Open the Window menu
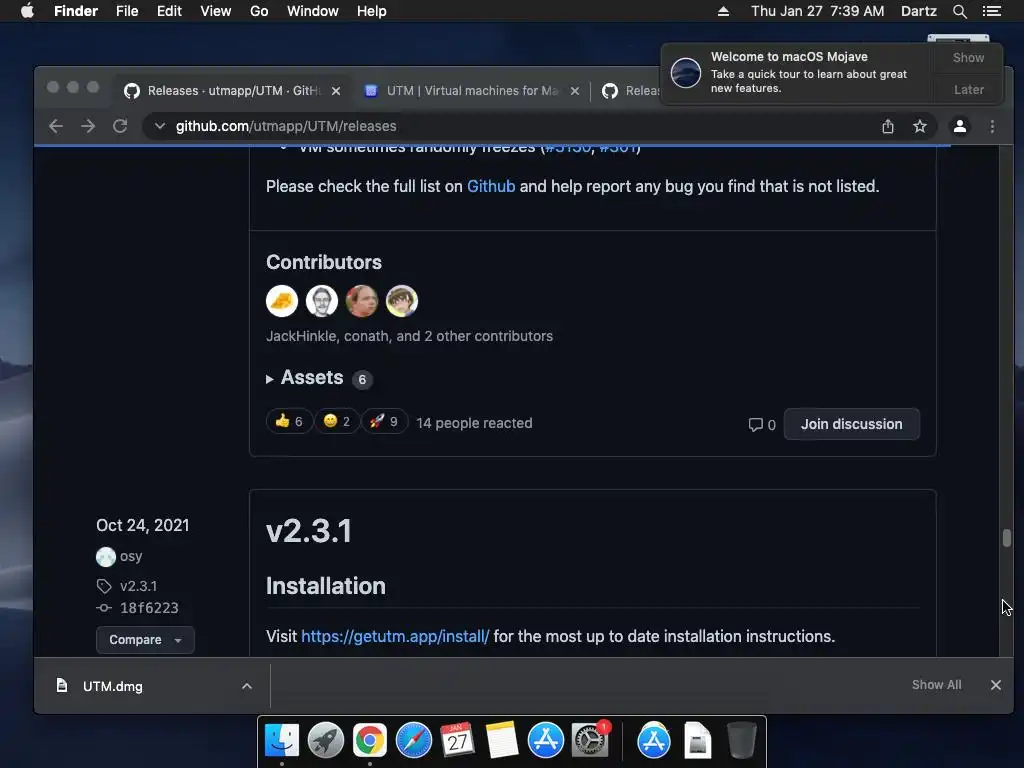 313,11
